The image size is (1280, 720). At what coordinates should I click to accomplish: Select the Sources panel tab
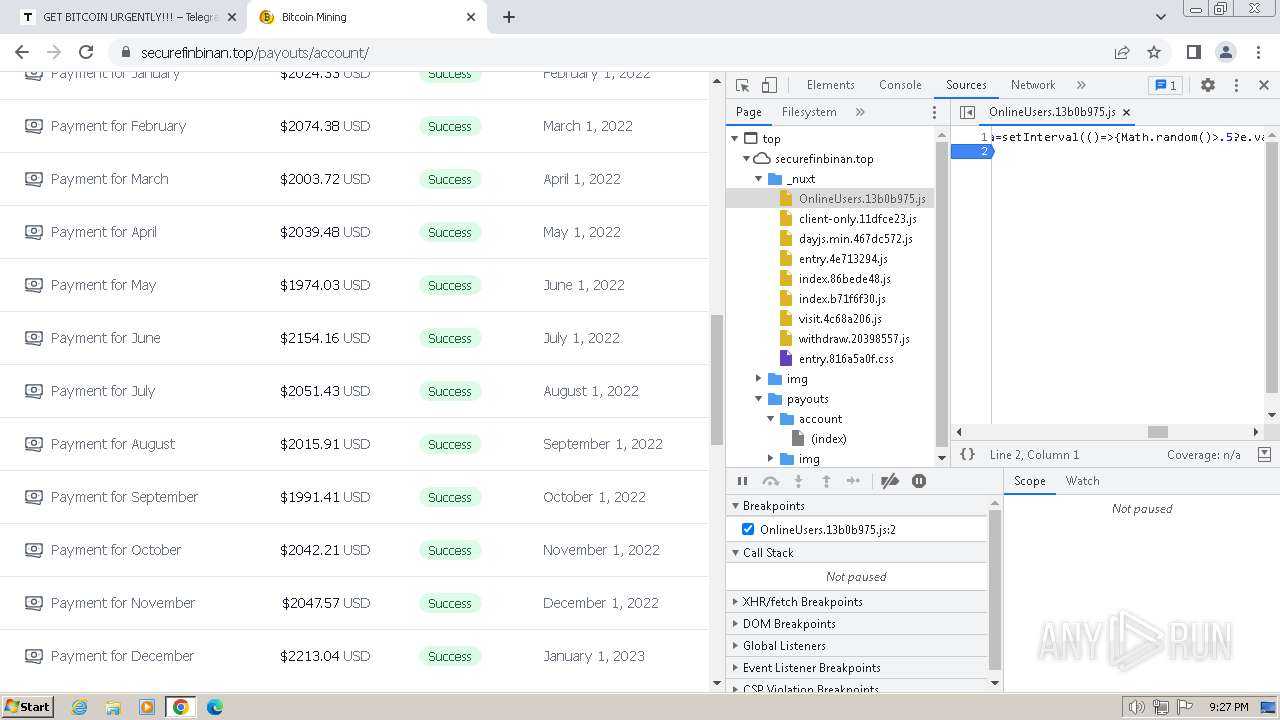pos(966,85)
